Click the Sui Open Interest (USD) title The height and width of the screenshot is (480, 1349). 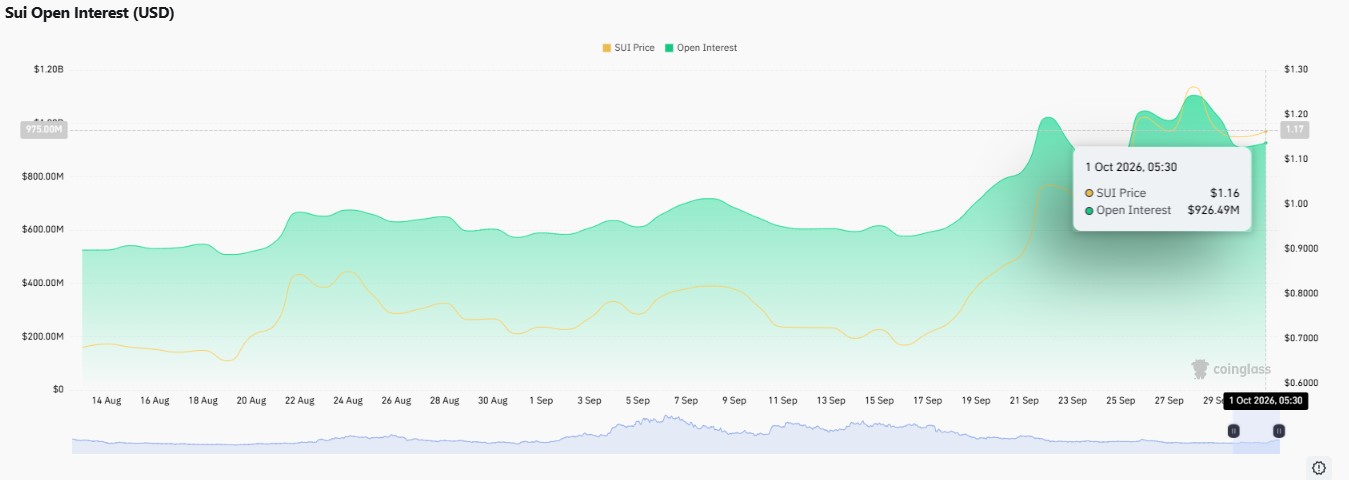[90, 12]
